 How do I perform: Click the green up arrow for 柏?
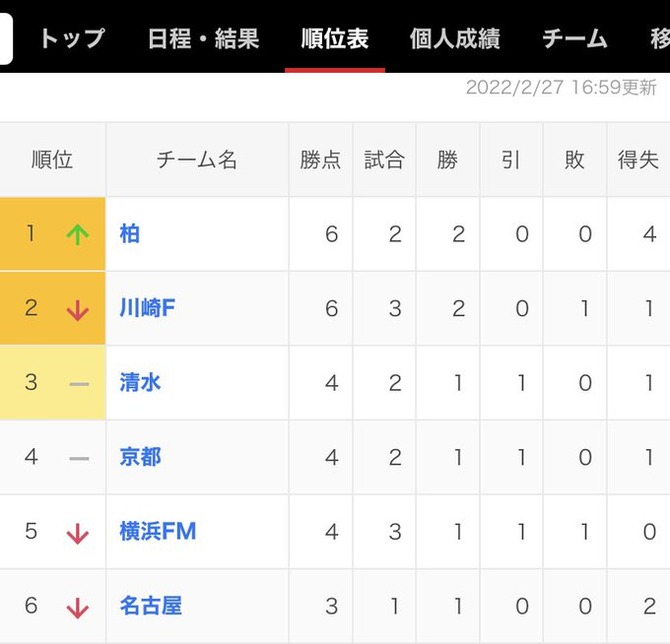point(78,235)
